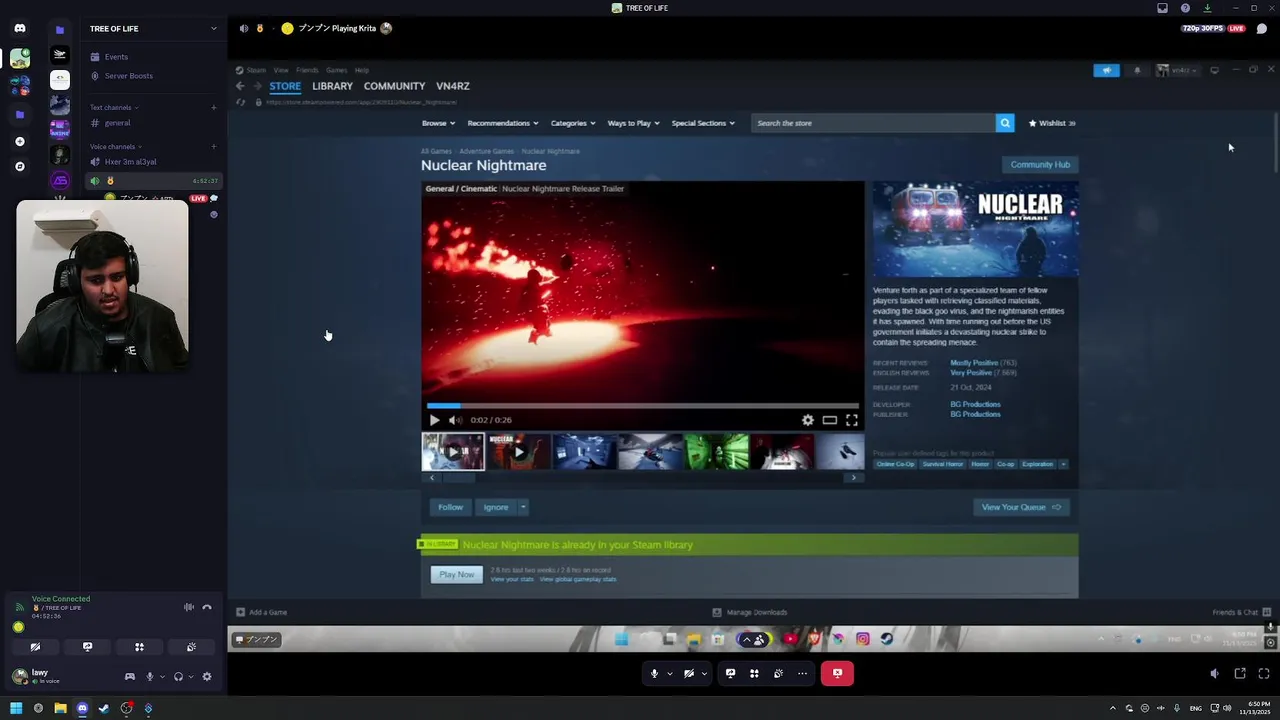Open Steam Recommendations dropdown
This screenshot has width=1280, height=720.
tap(503, 123)
